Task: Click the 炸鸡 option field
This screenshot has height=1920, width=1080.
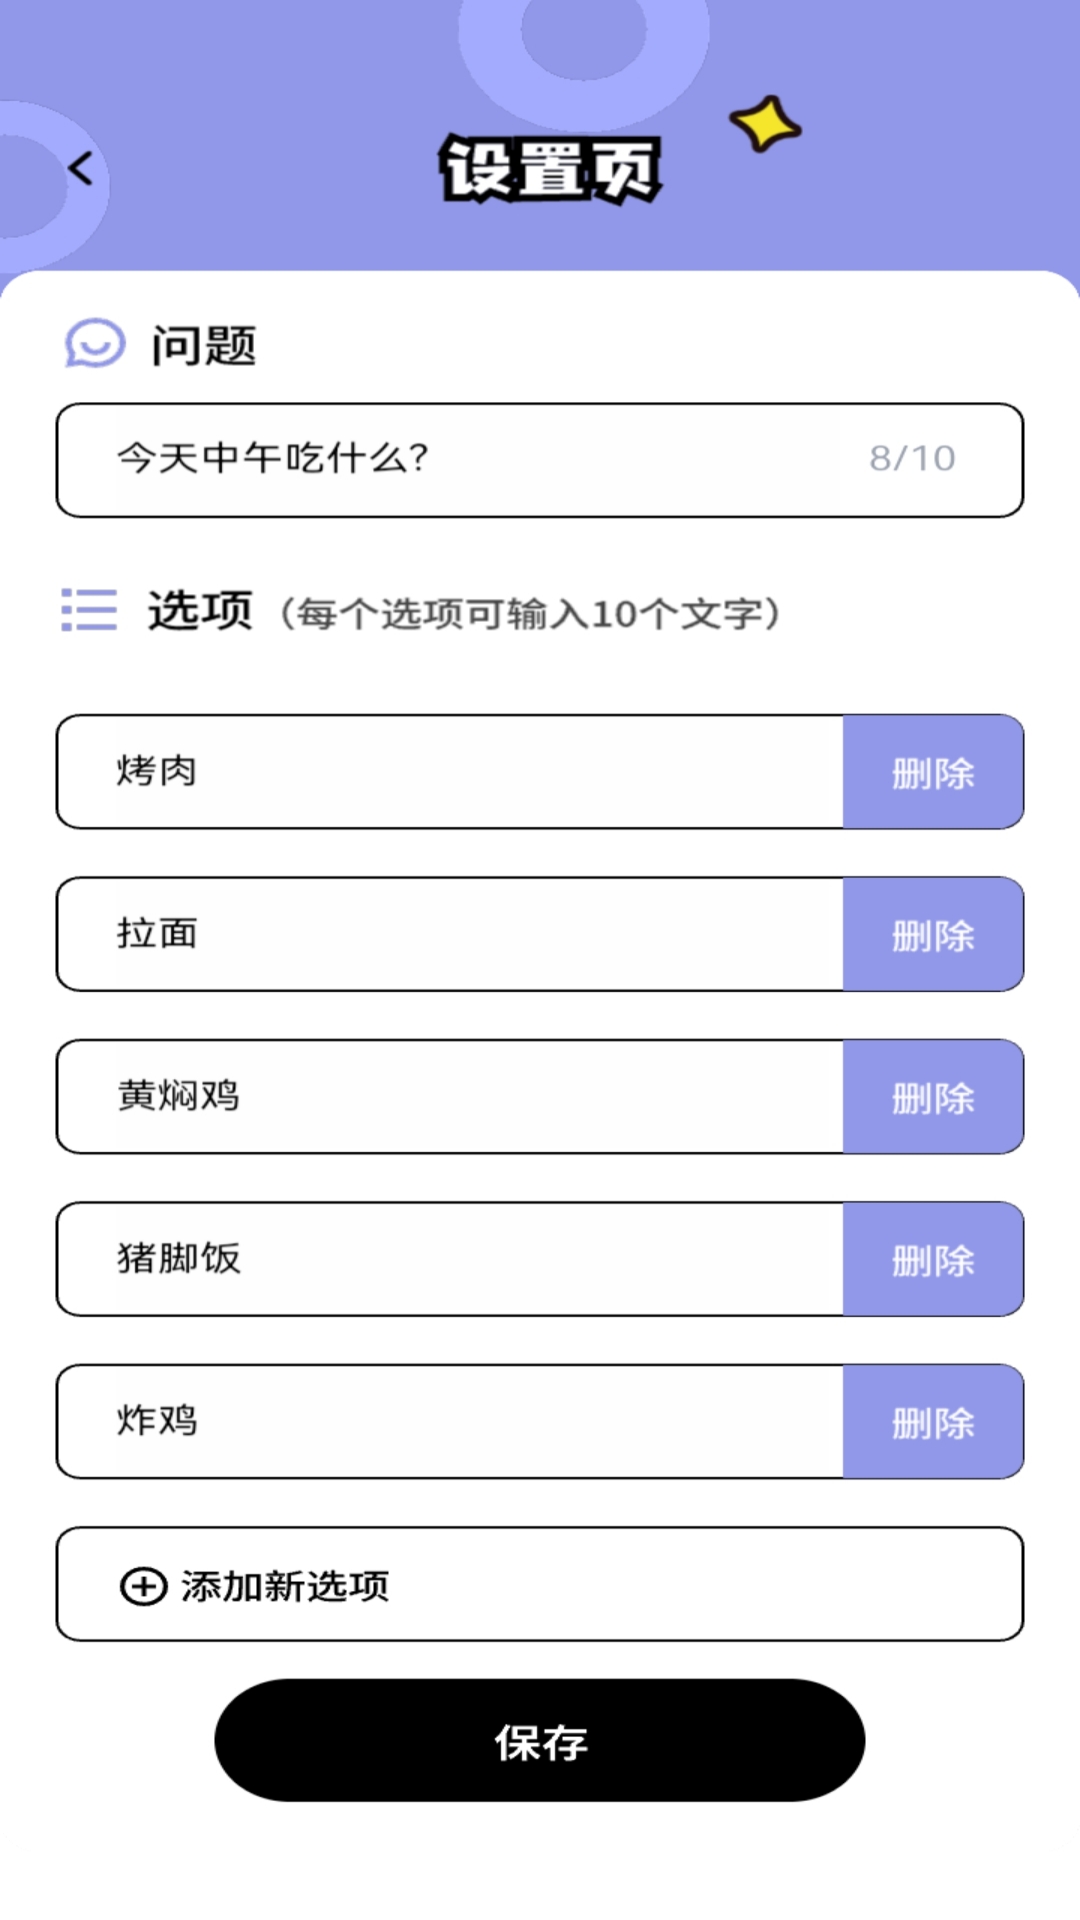Action: coord(450,1421)
